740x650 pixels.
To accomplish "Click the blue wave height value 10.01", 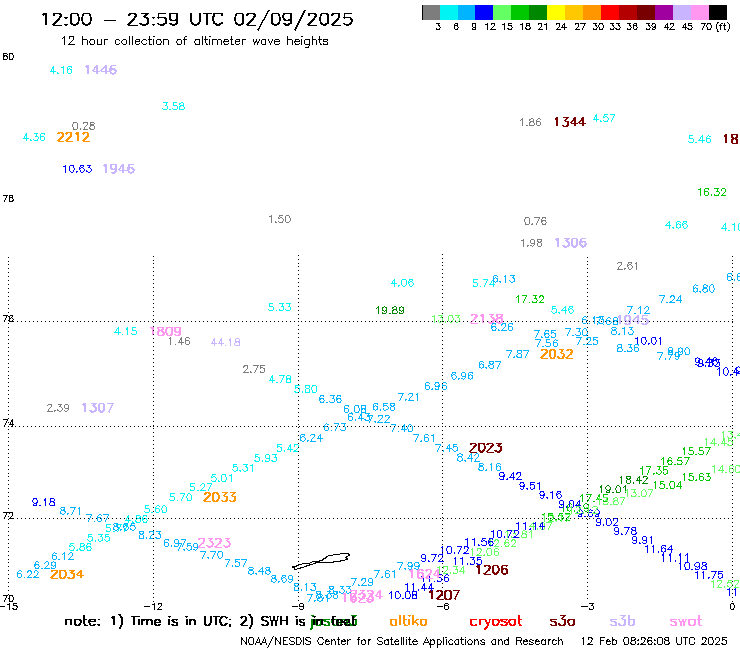I will pyautogui.click(x=648, y=341).
